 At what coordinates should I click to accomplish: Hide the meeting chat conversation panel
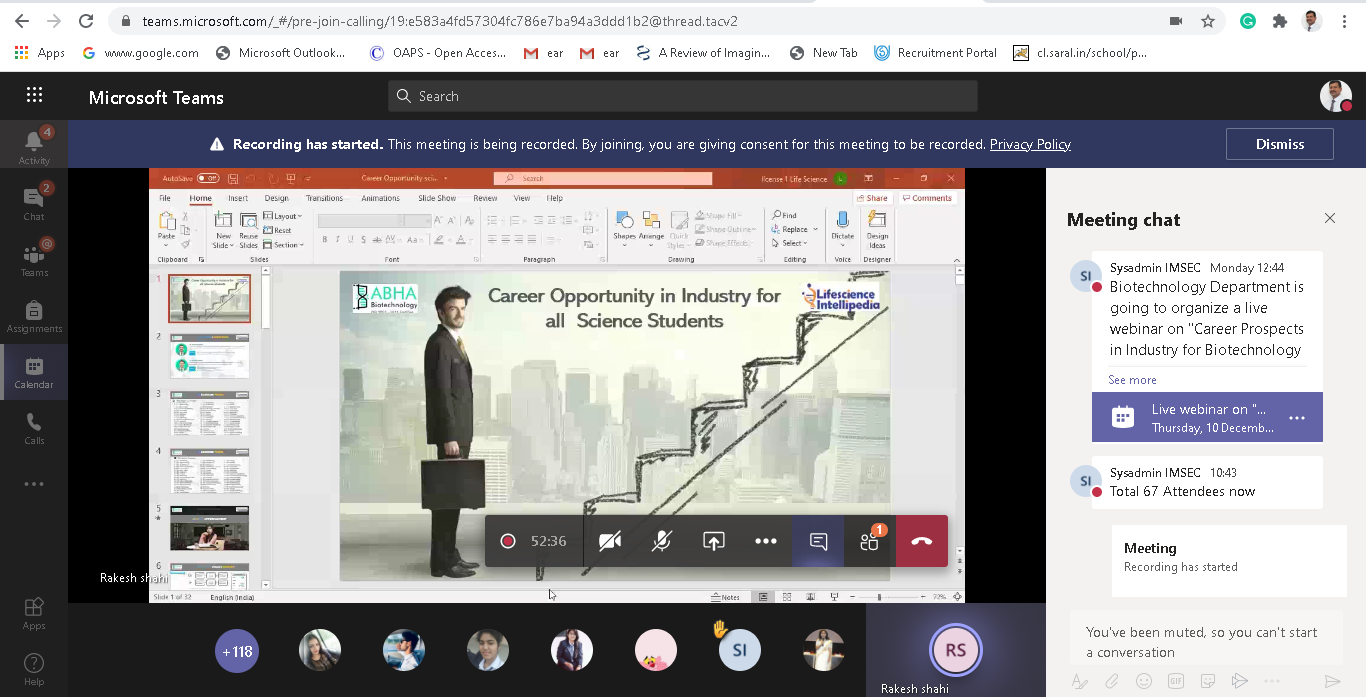[x=1329, y=218]
